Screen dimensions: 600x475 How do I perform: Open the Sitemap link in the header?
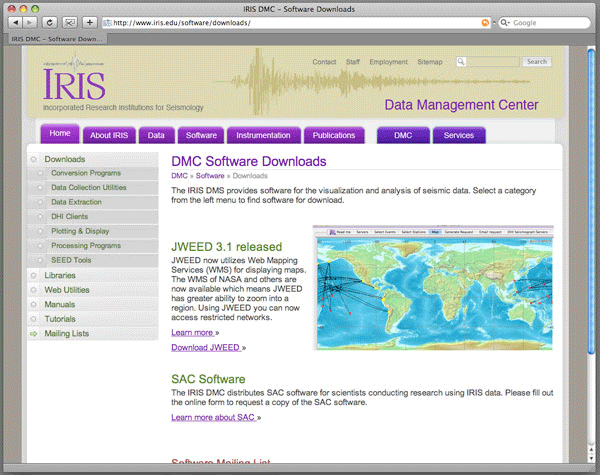[x=430, y=62]
